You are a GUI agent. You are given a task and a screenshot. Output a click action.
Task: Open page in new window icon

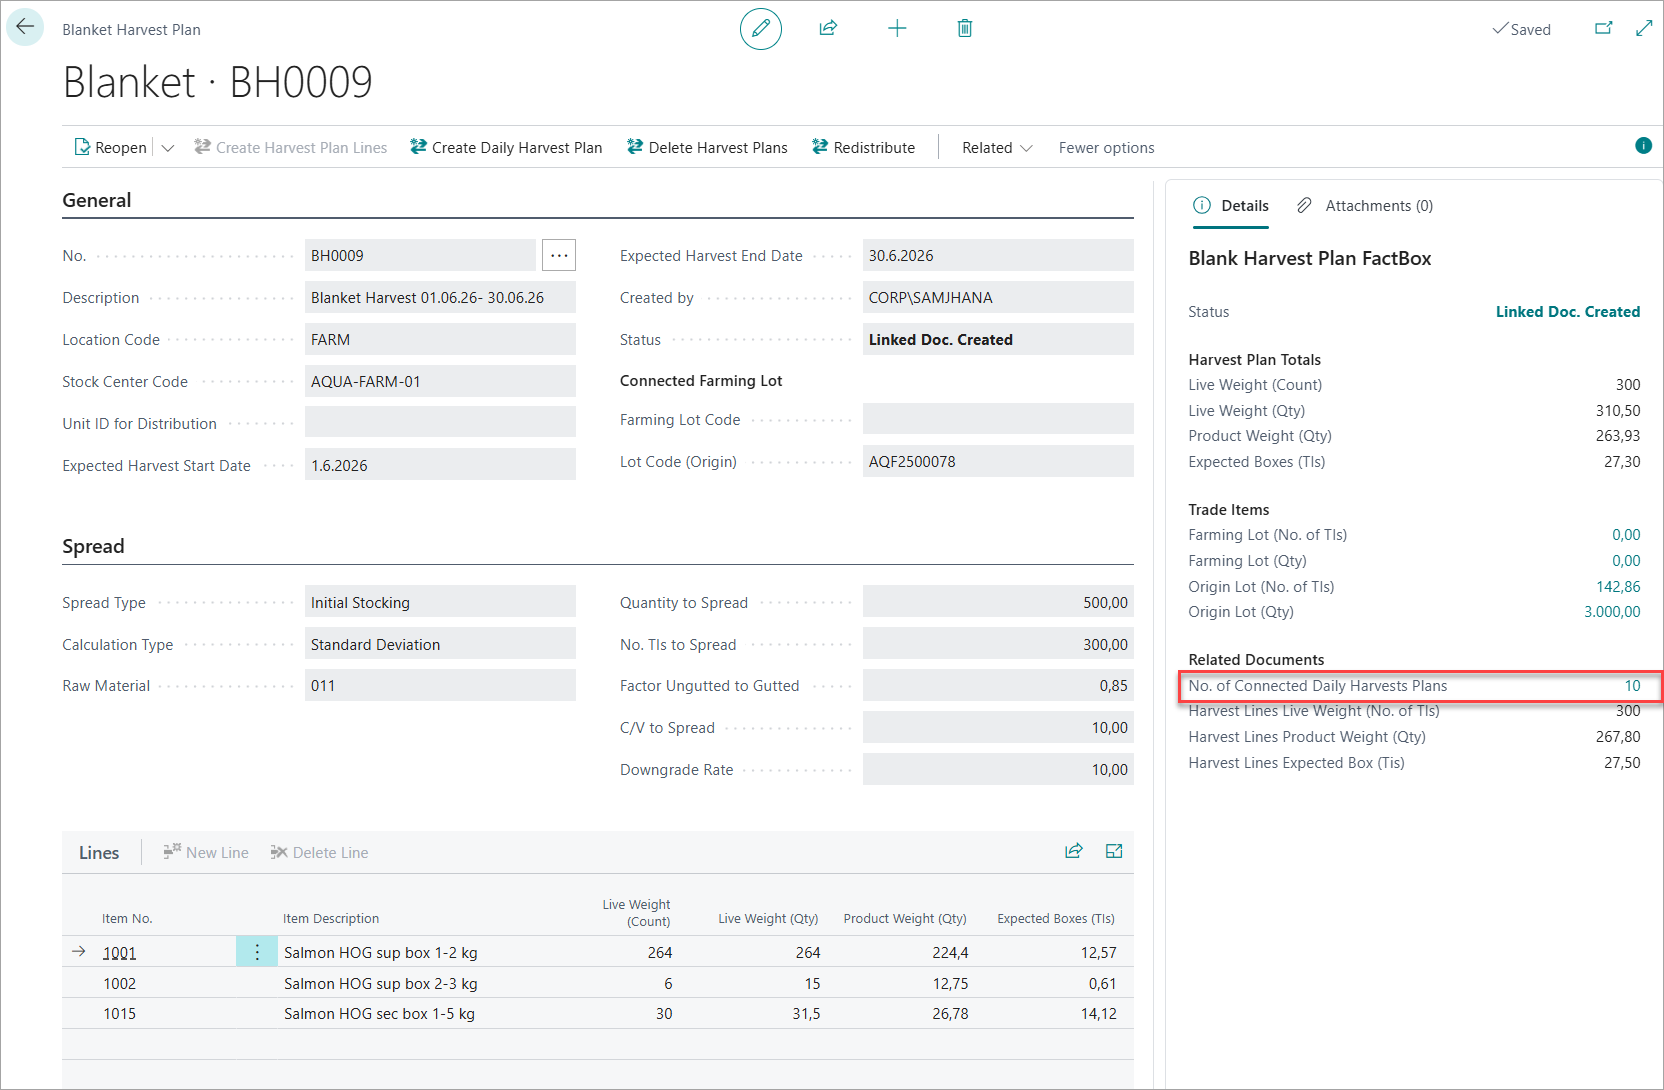[x=1604, y=28]
